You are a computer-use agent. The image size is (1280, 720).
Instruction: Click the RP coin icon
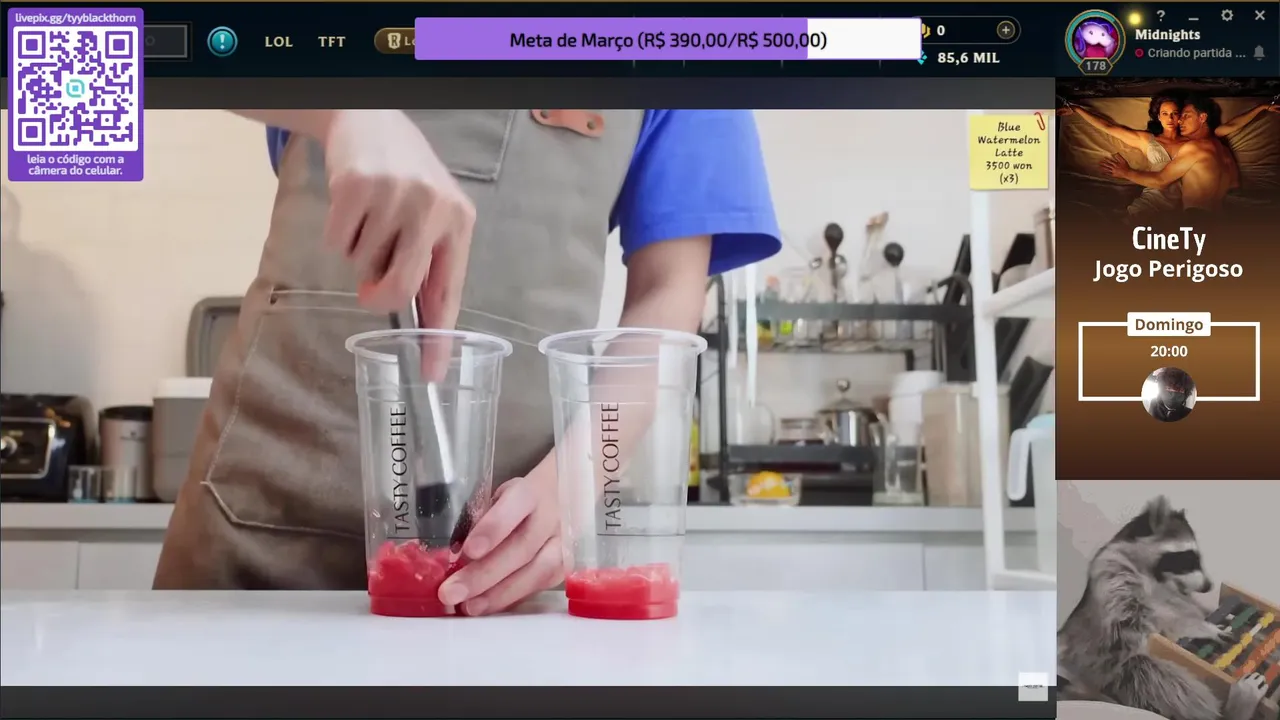tap(926, 30)
